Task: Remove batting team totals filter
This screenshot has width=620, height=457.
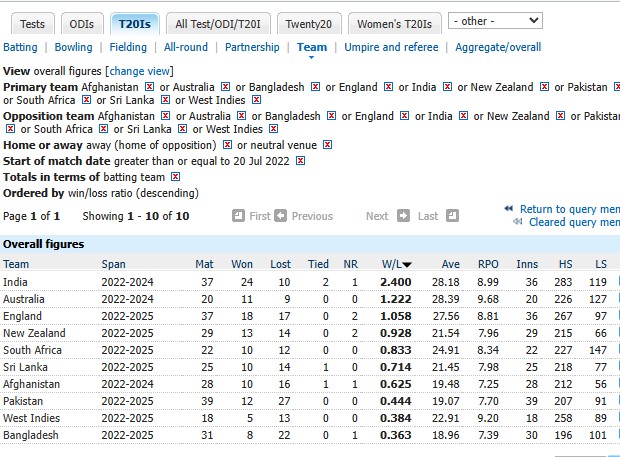Action: point(176,177)
